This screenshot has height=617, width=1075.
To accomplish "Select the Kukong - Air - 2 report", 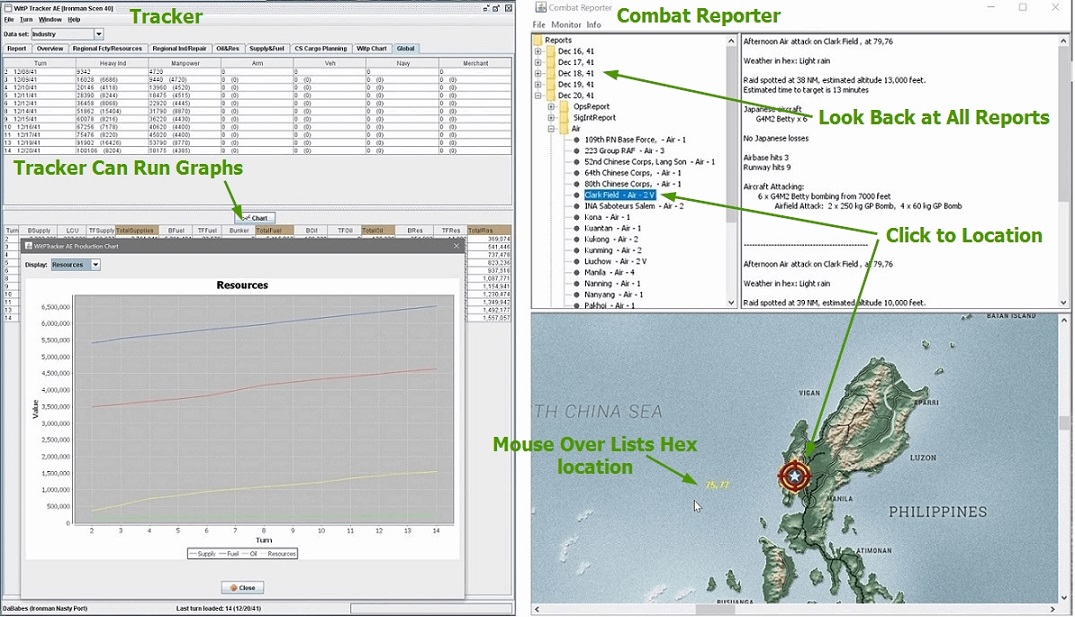I will 611,239.
